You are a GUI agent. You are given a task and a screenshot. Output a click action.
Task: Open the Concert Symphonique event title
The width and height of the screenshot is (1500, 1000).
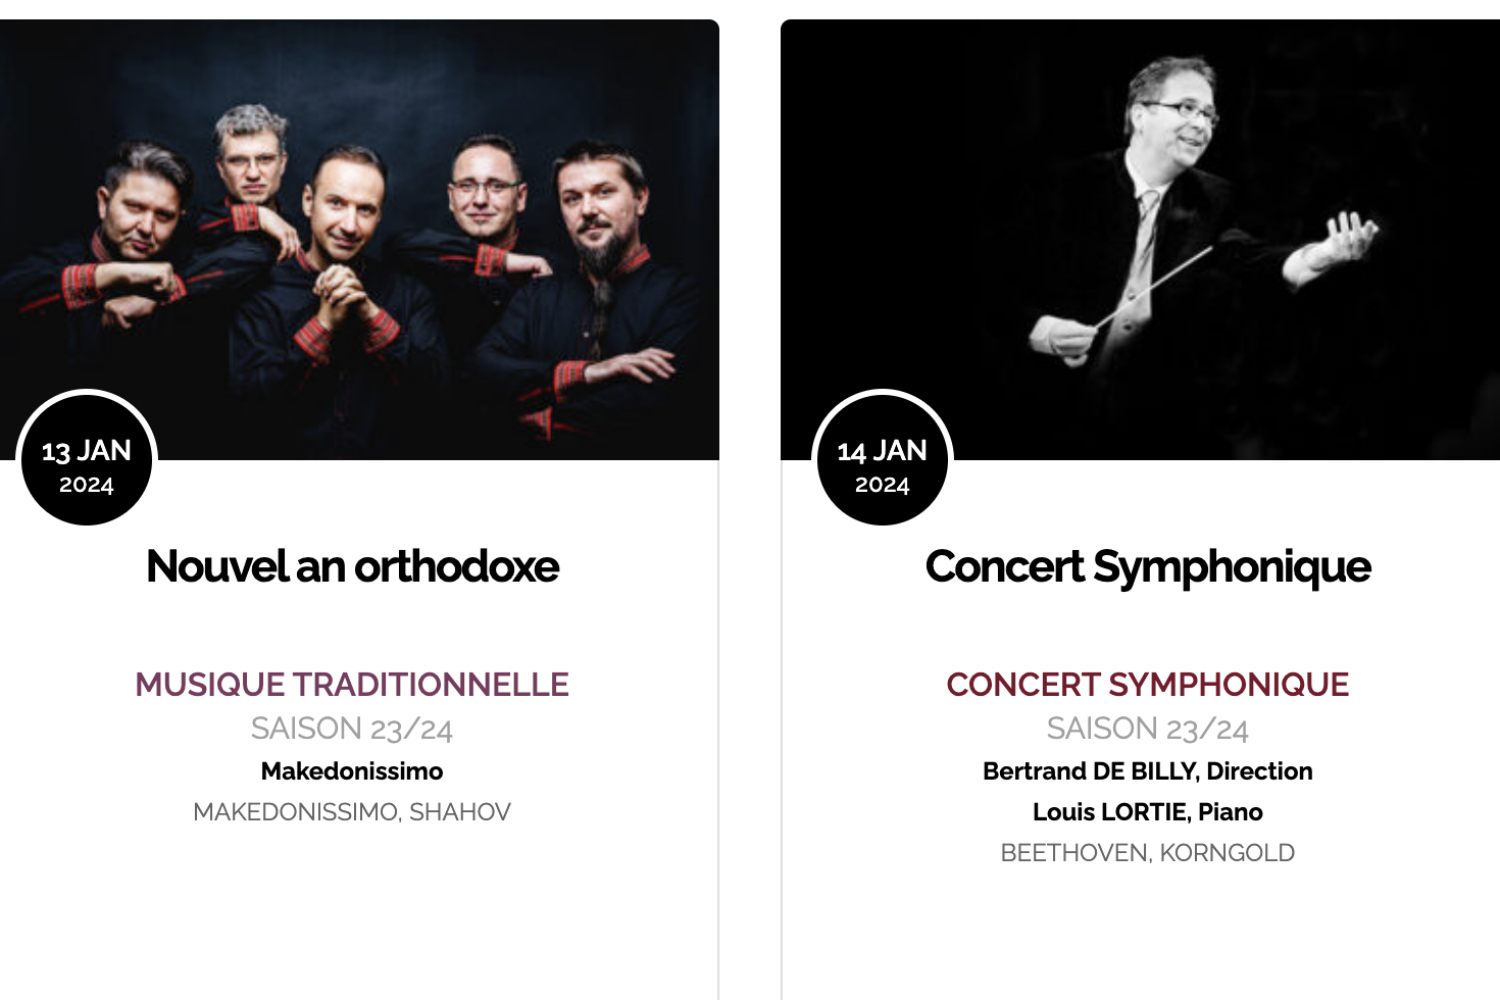pos(1147,567)
